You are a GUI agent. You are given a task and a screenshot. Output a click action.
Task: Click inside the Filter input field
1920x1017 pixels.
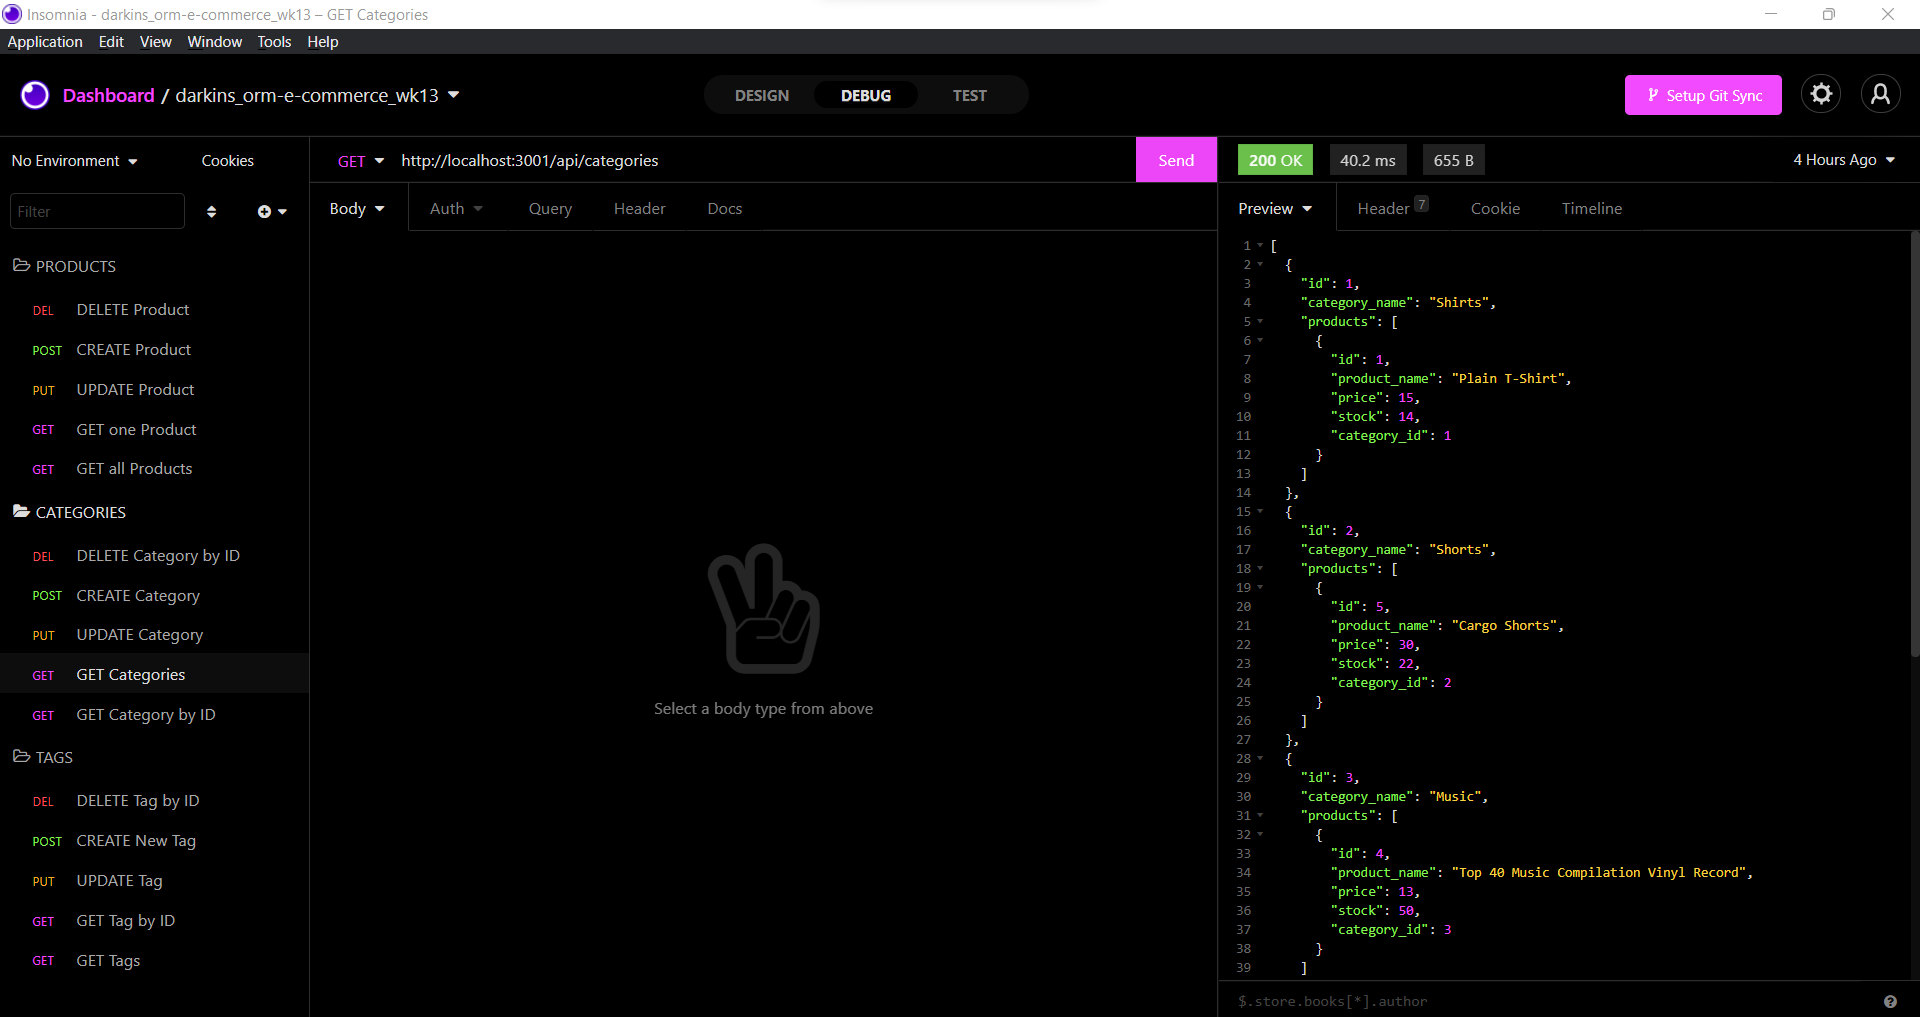(x=97, y=211)
